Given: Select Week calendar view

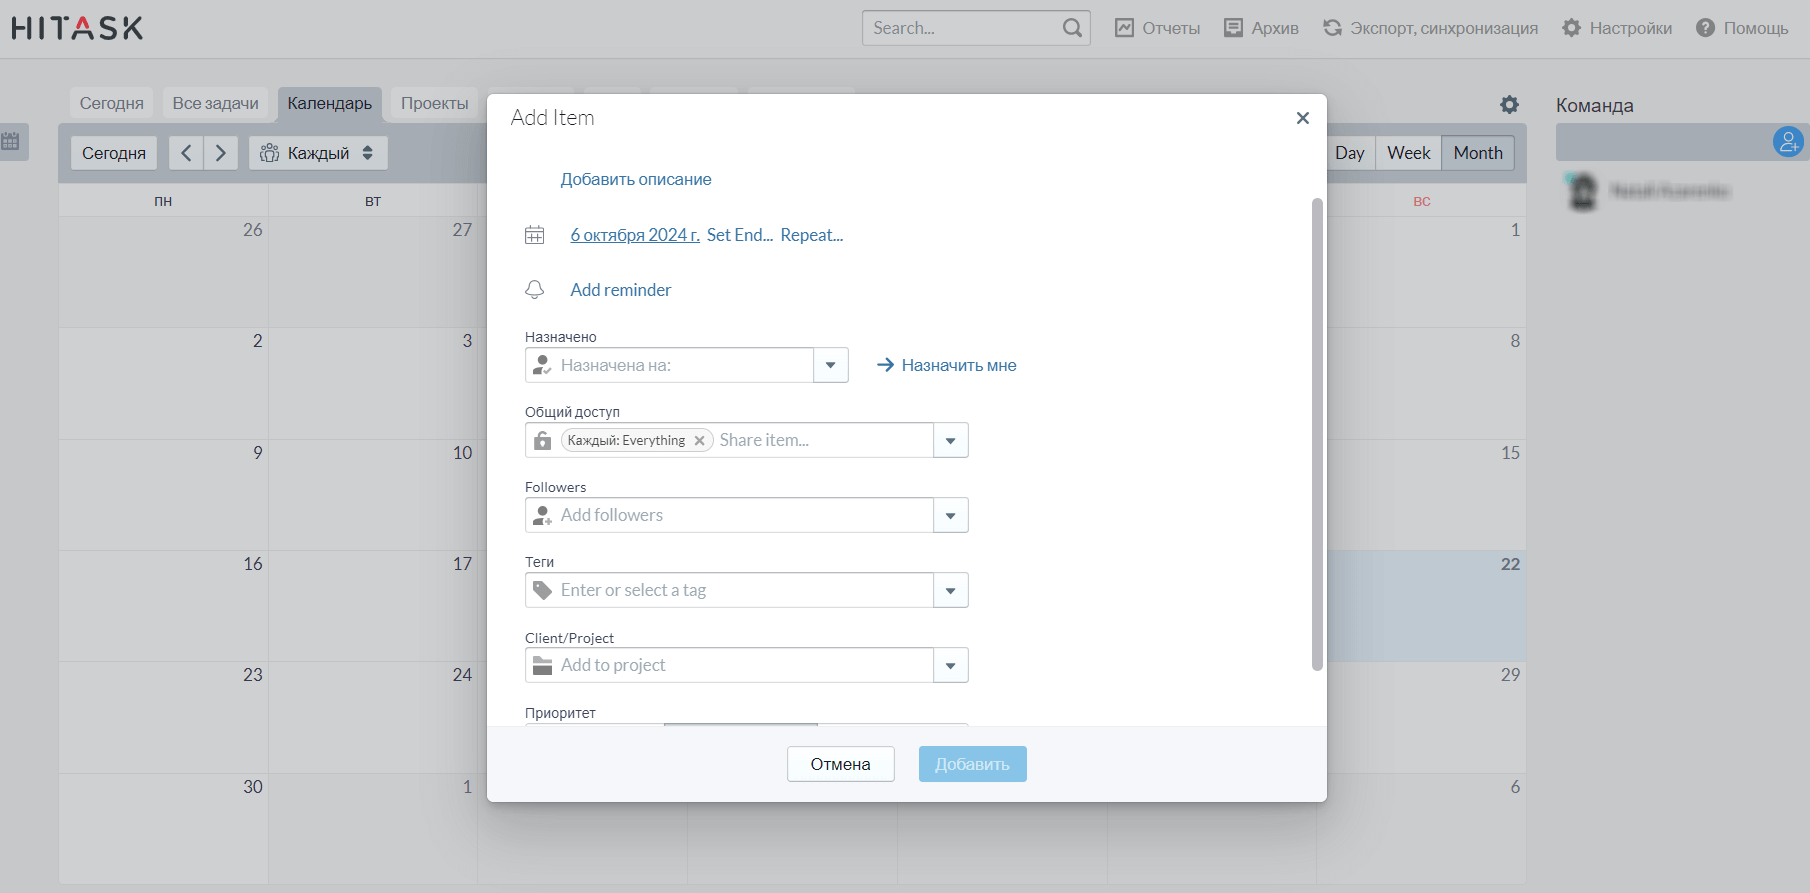Looking at the screenshot, I should click(x=1409, y=153).
